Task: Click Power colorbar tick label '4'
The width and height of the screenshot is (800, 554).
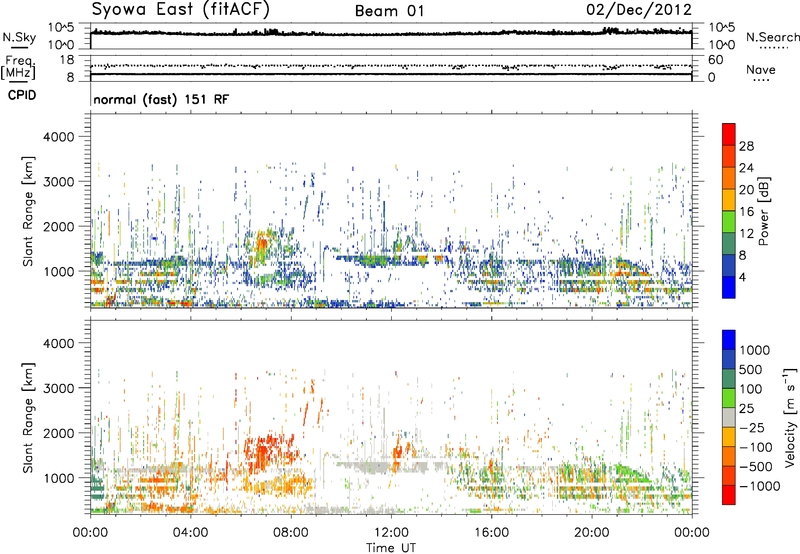Action: pos(742,278)
